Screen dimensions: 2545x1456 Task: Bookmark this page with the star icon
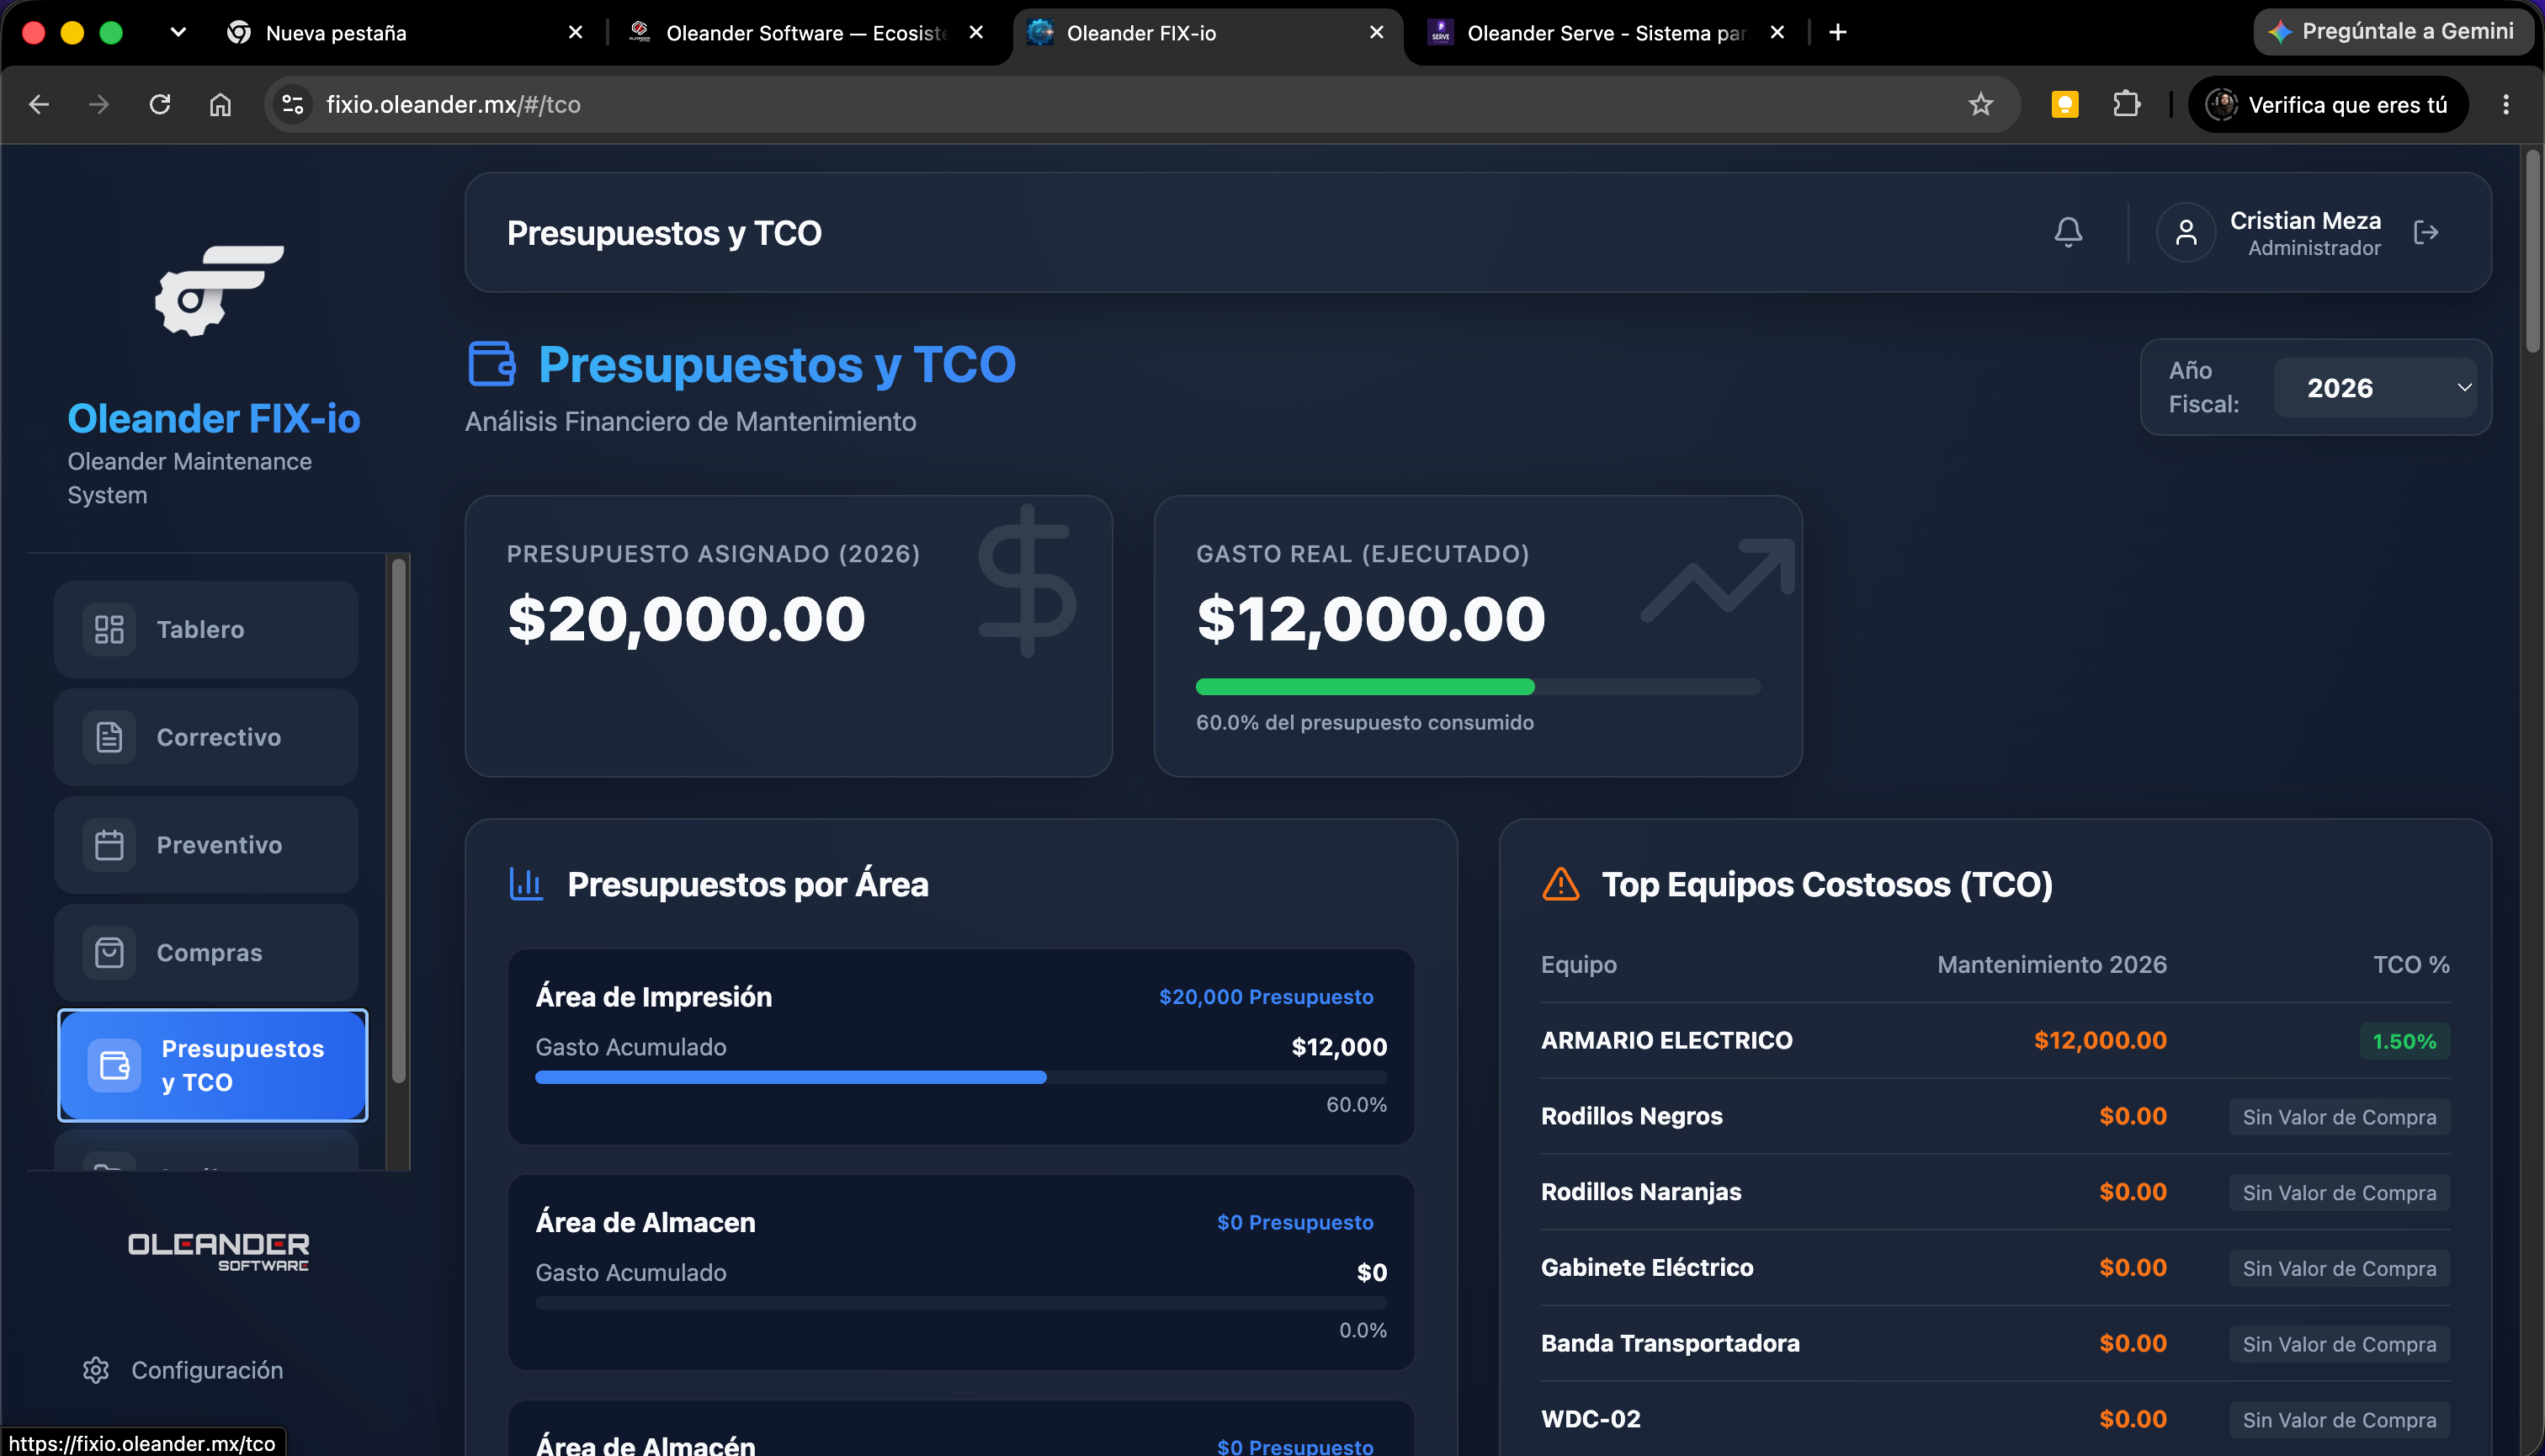point(1981,104)
